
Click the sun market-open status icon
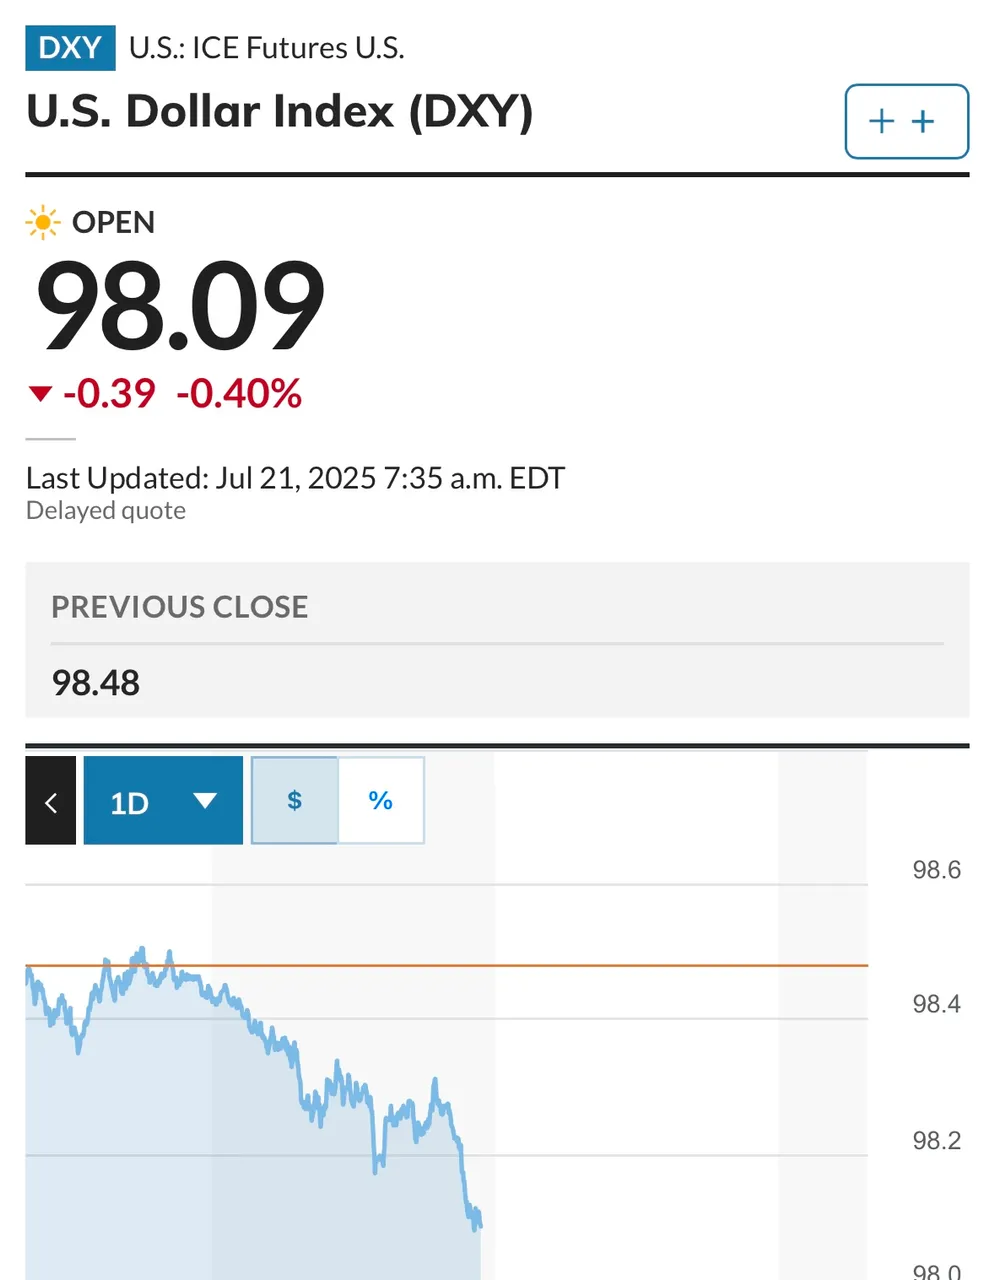43,222
